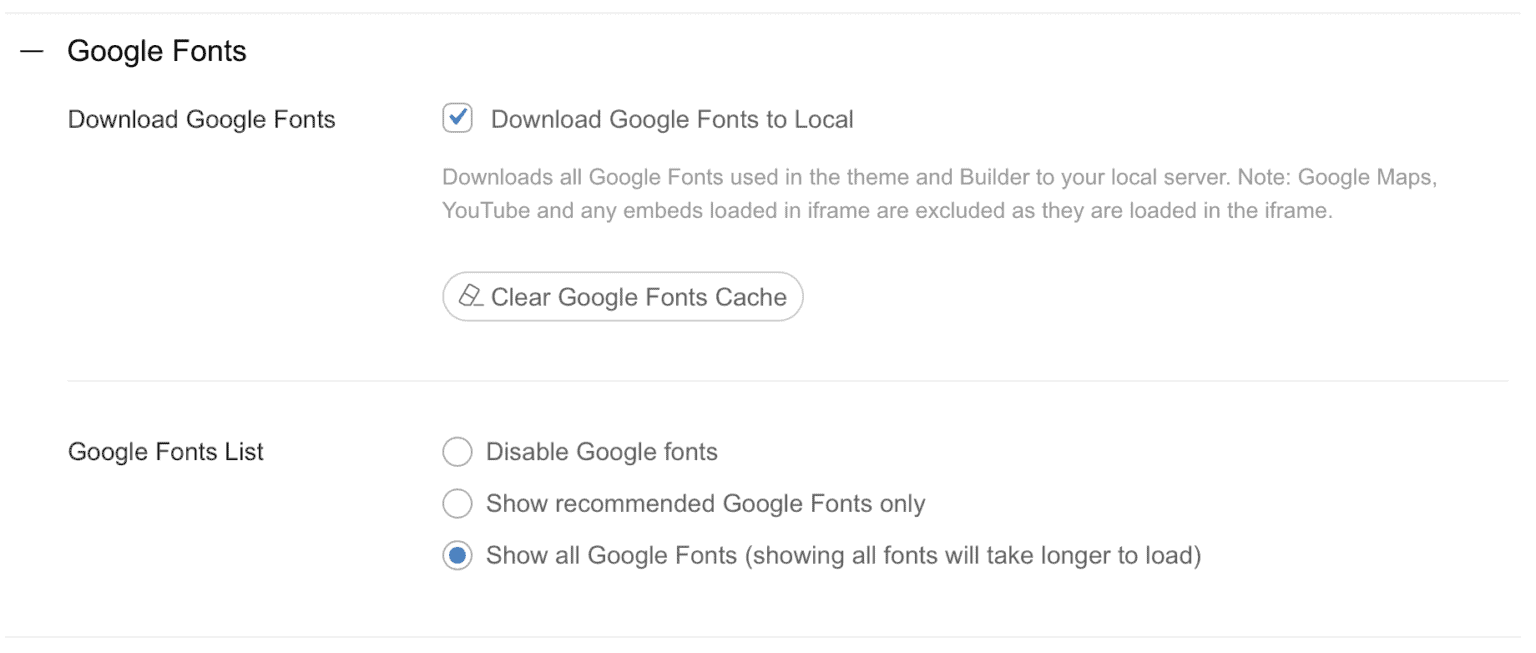Uncheck Download Google Fonts to Local
This screenshot has height=653, width=1536.
point(457,118)
